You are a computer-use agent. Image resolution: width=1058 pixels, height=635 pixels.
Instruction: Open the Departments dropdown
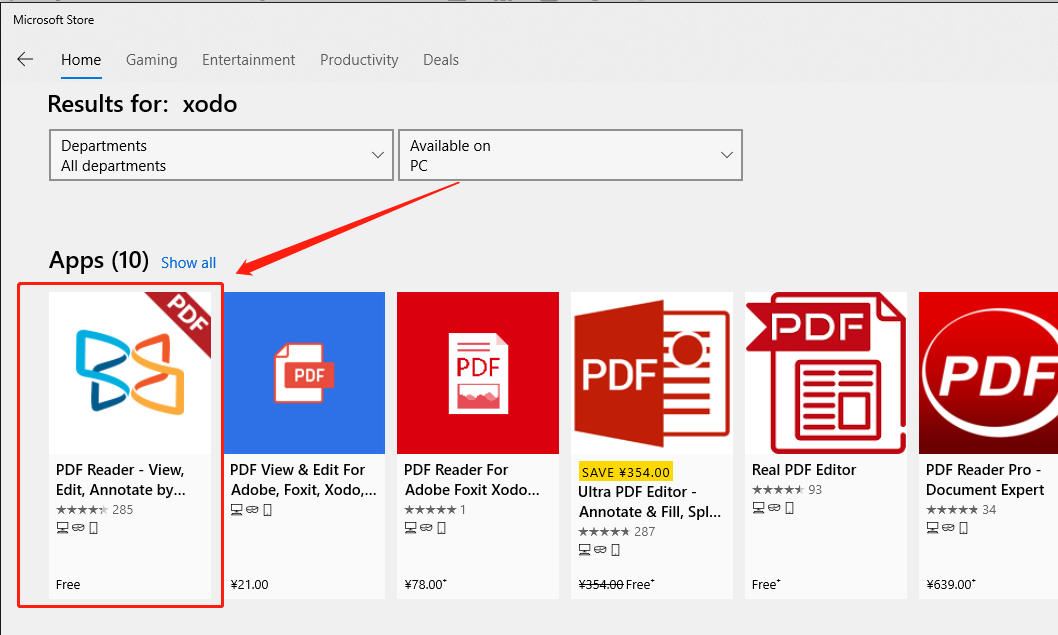coord(221,155)
